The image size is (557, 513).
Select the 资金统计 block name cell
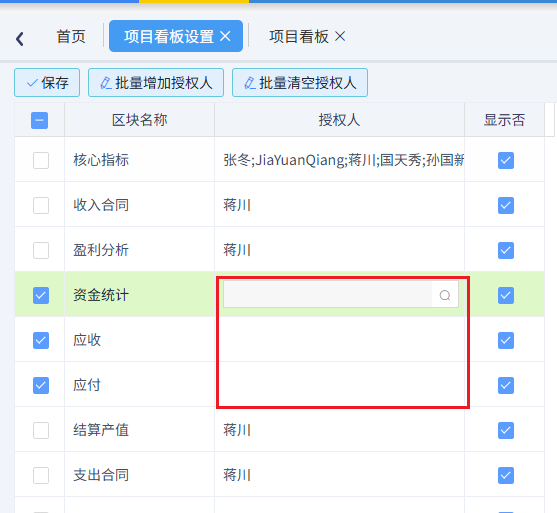click(140, 295)
